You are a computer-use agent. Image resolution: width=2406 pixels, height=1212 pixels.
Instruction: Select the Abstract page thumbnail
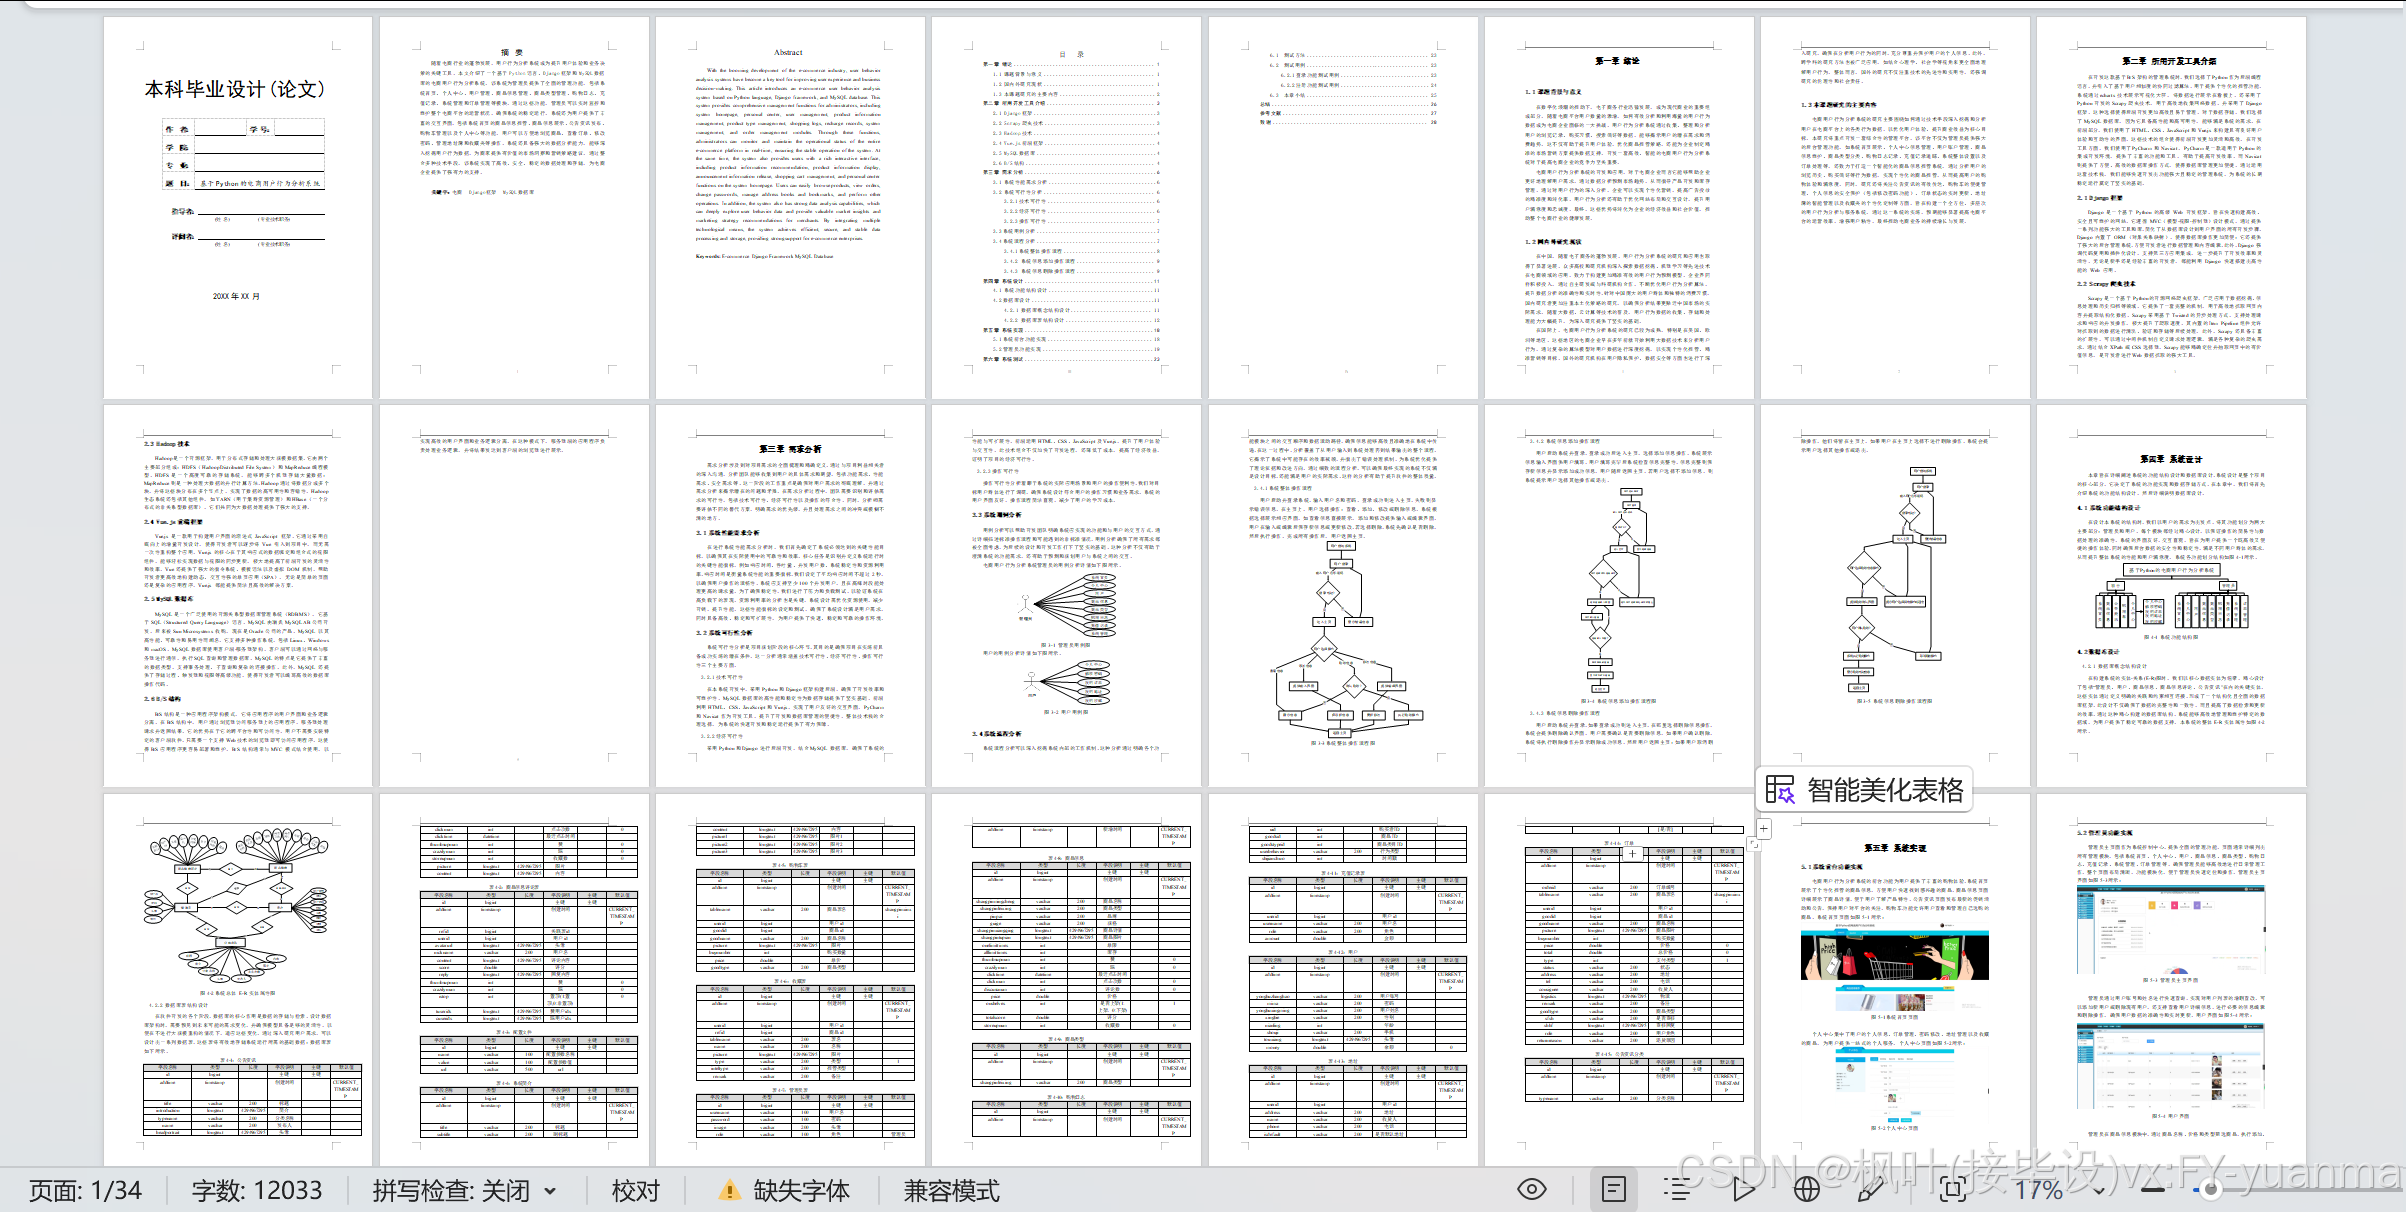[x=789, y=207]
